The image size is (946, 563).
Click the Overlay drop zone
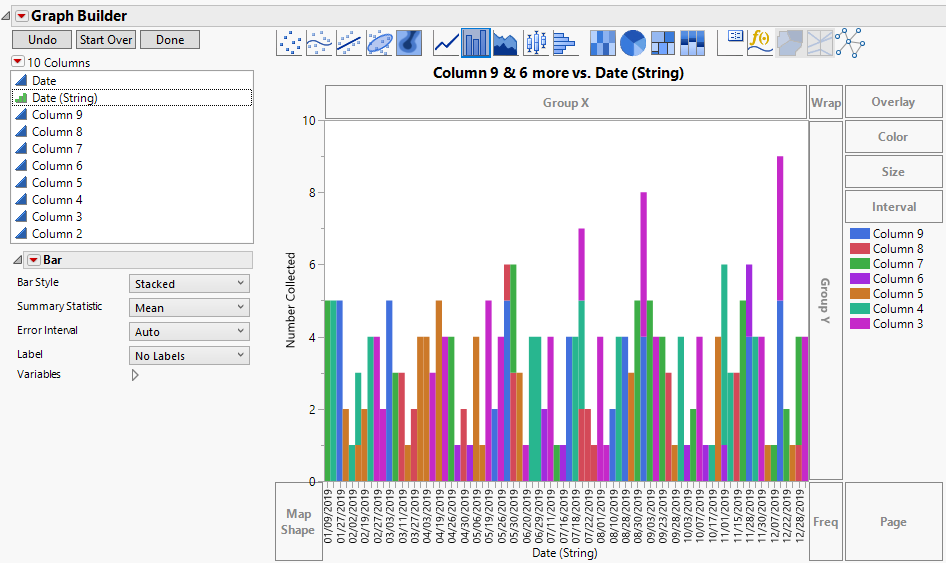893,102
